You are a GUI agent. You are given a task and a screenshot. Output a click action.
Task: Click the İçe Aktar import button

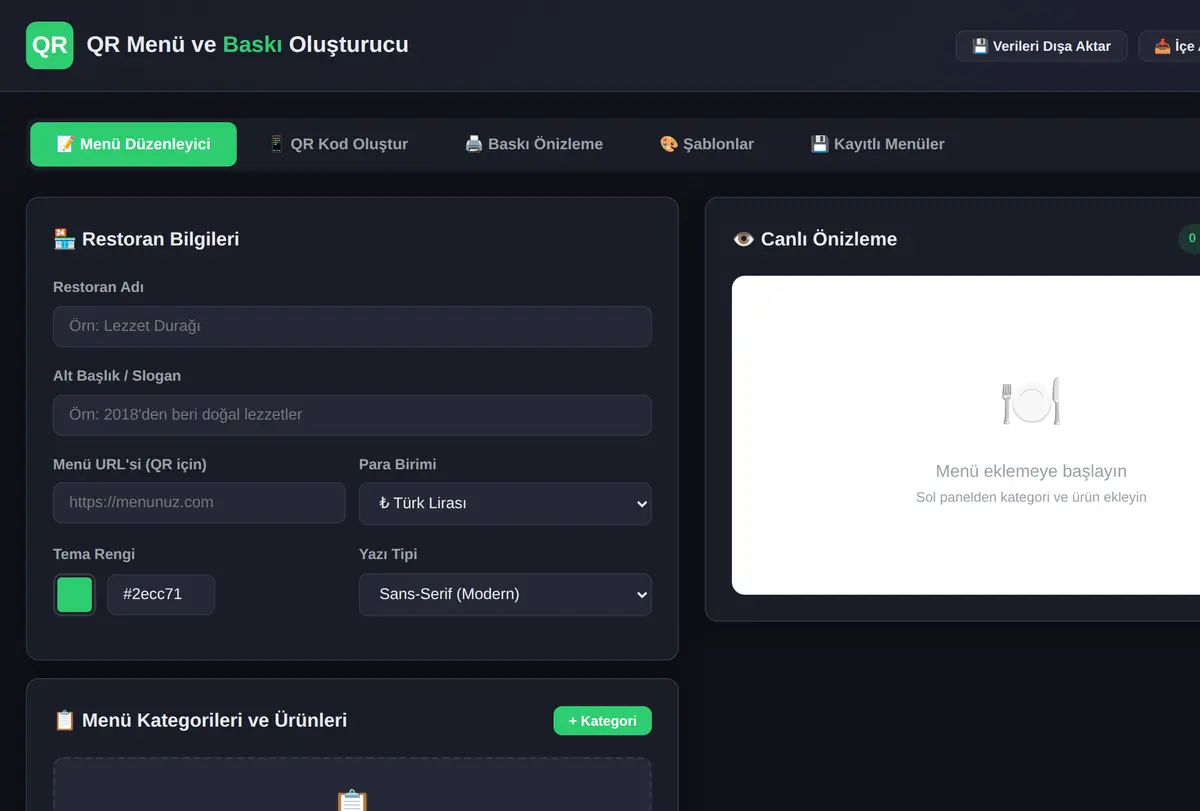pyautogui.click(x=1170, y=46)
